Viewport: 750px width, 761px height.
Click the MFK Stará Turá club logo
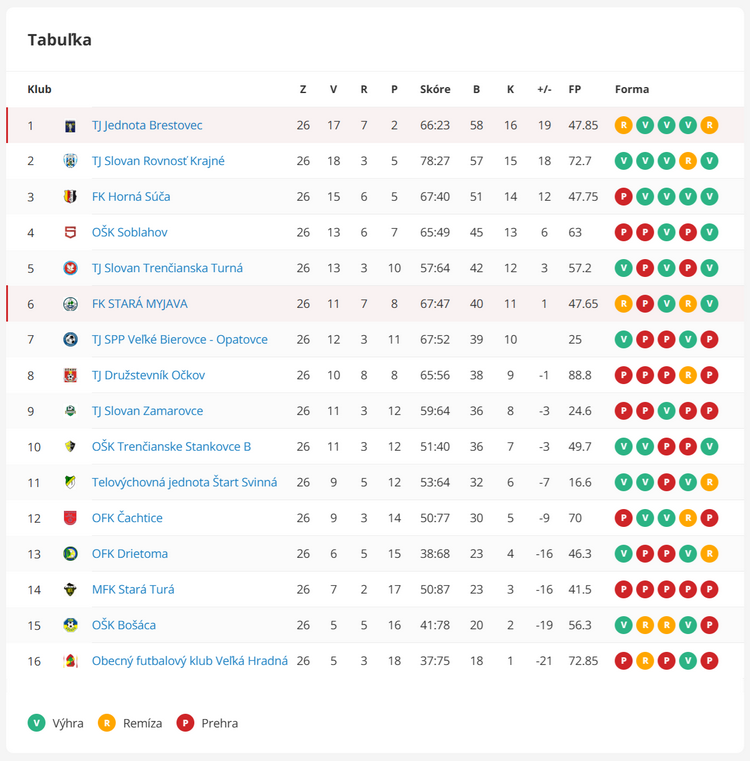point(70,590)
